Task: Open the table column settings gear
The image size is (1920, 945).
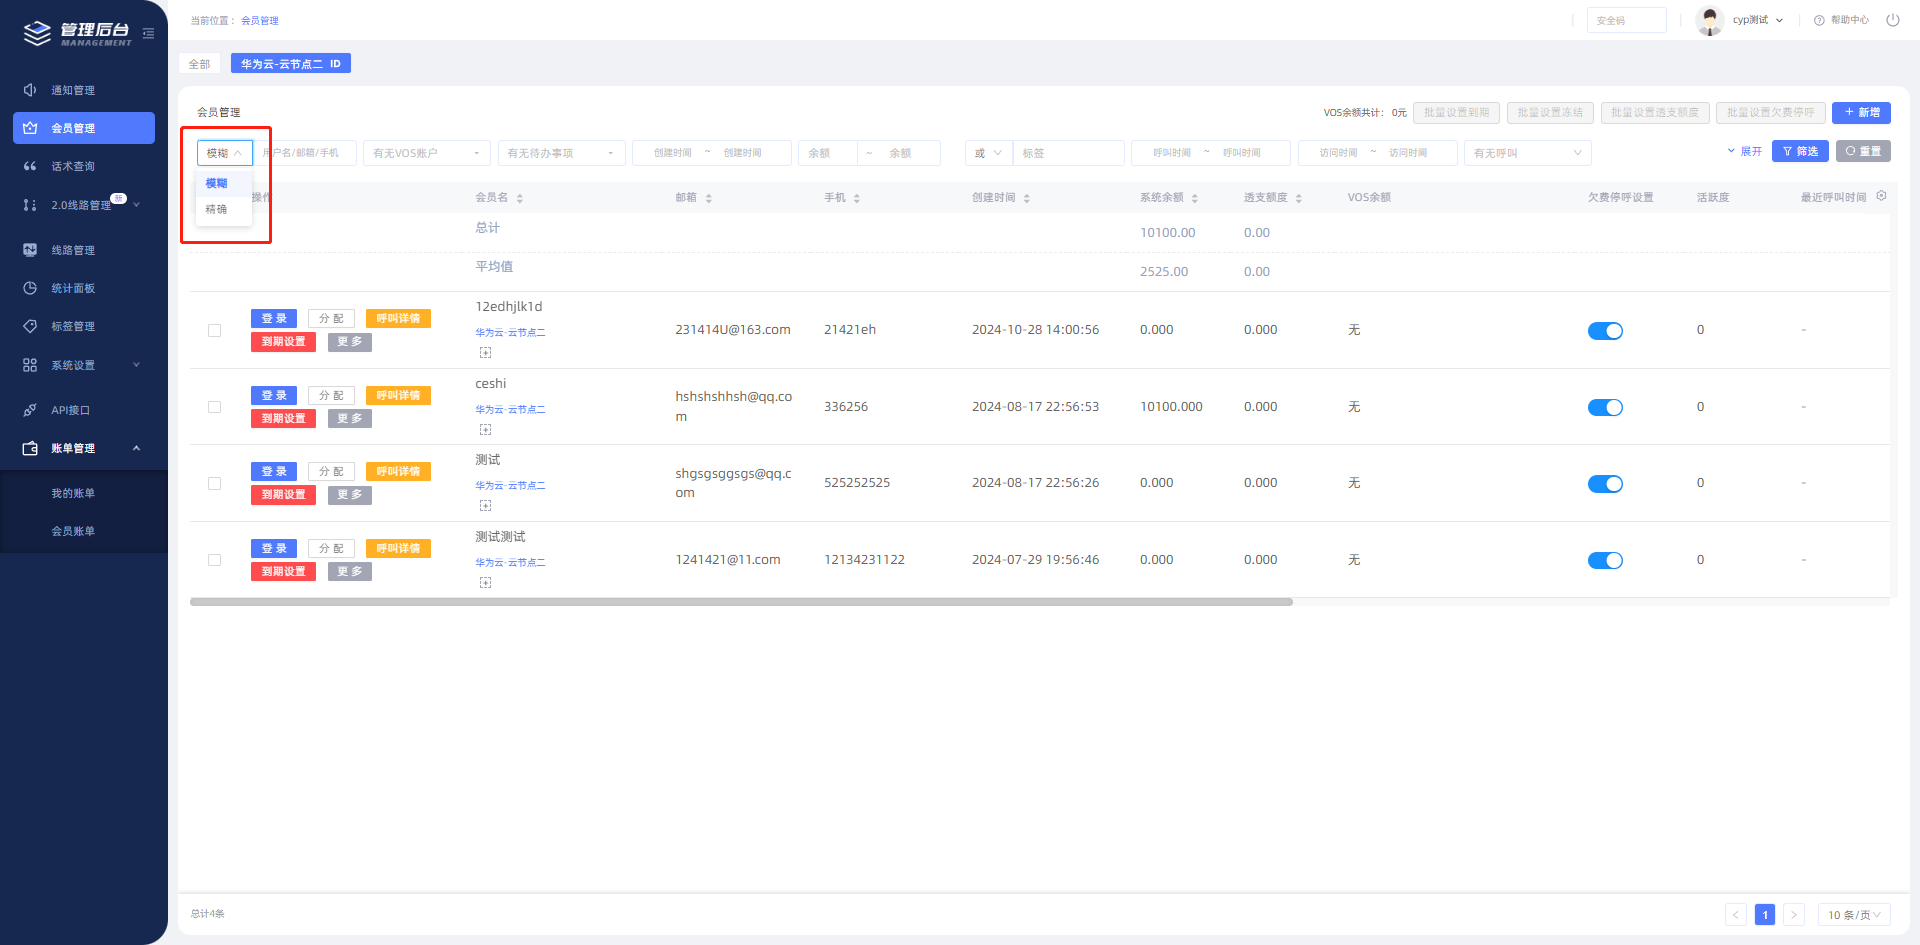Action: [1882, 196]
